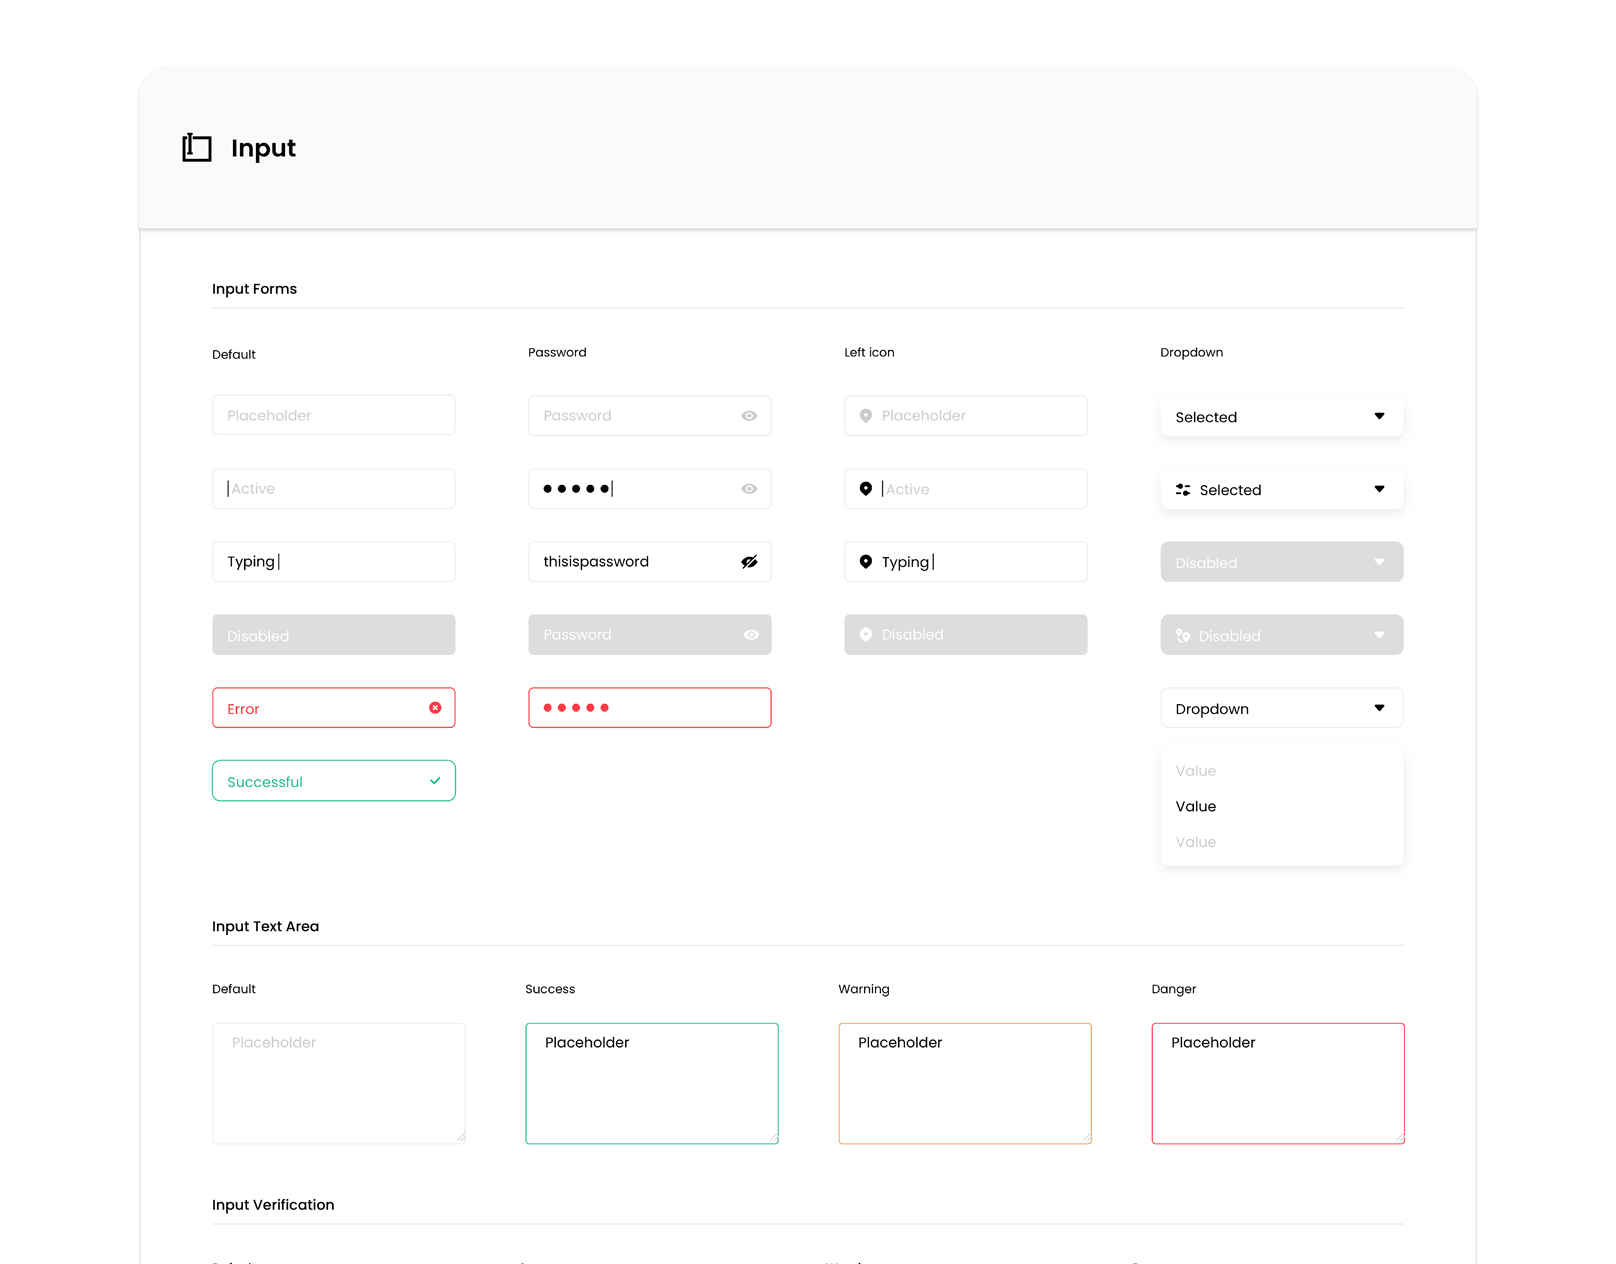Click password field with black dots
Screen dimensions: 1616x1264
650,489
